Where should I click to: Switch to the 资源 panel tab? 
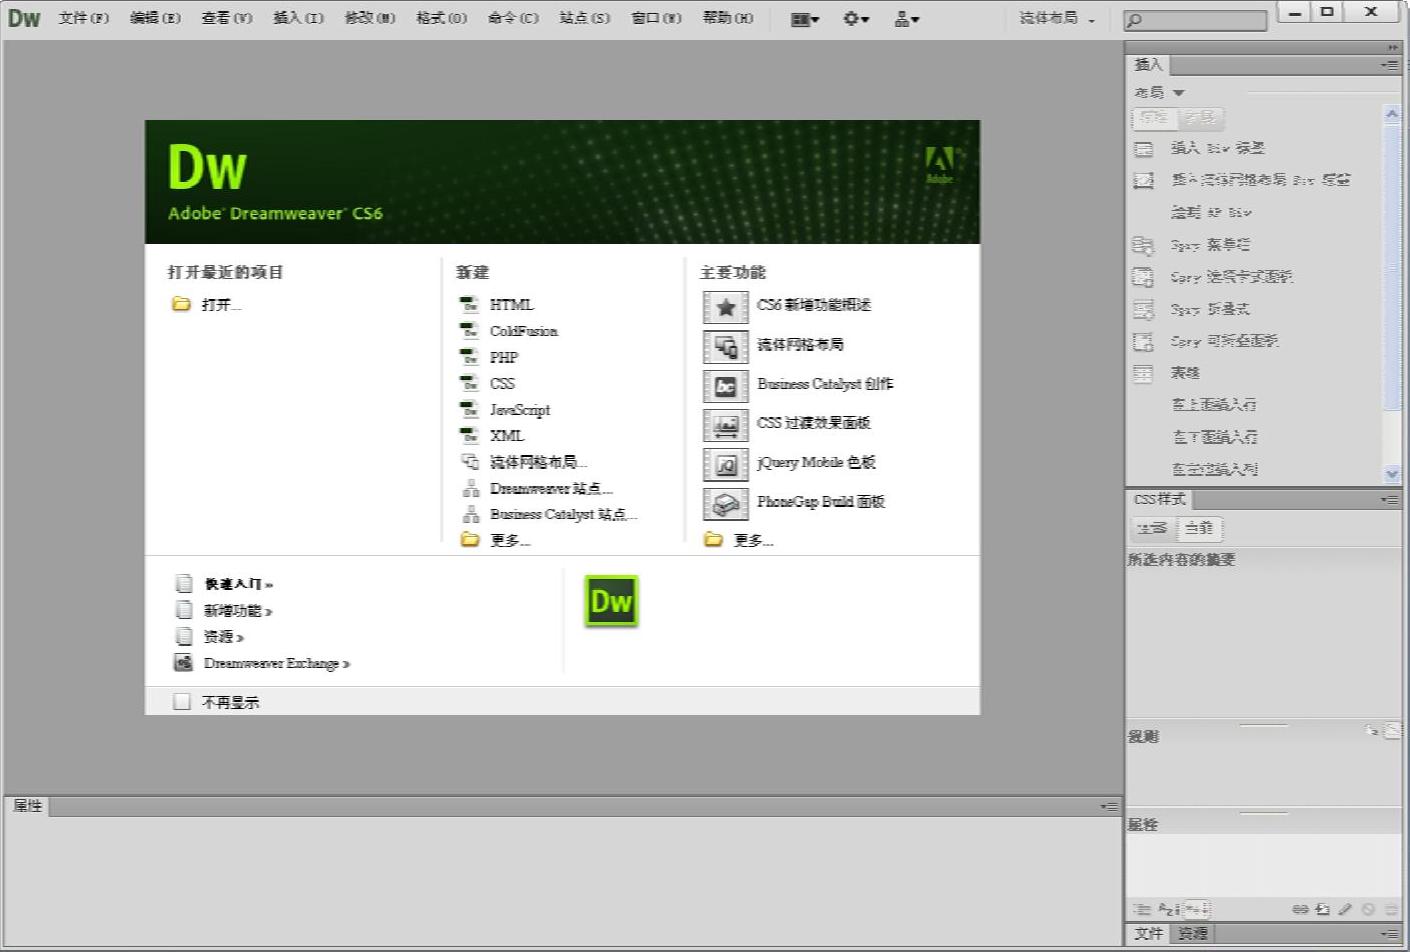click(x=1192, y=933)
